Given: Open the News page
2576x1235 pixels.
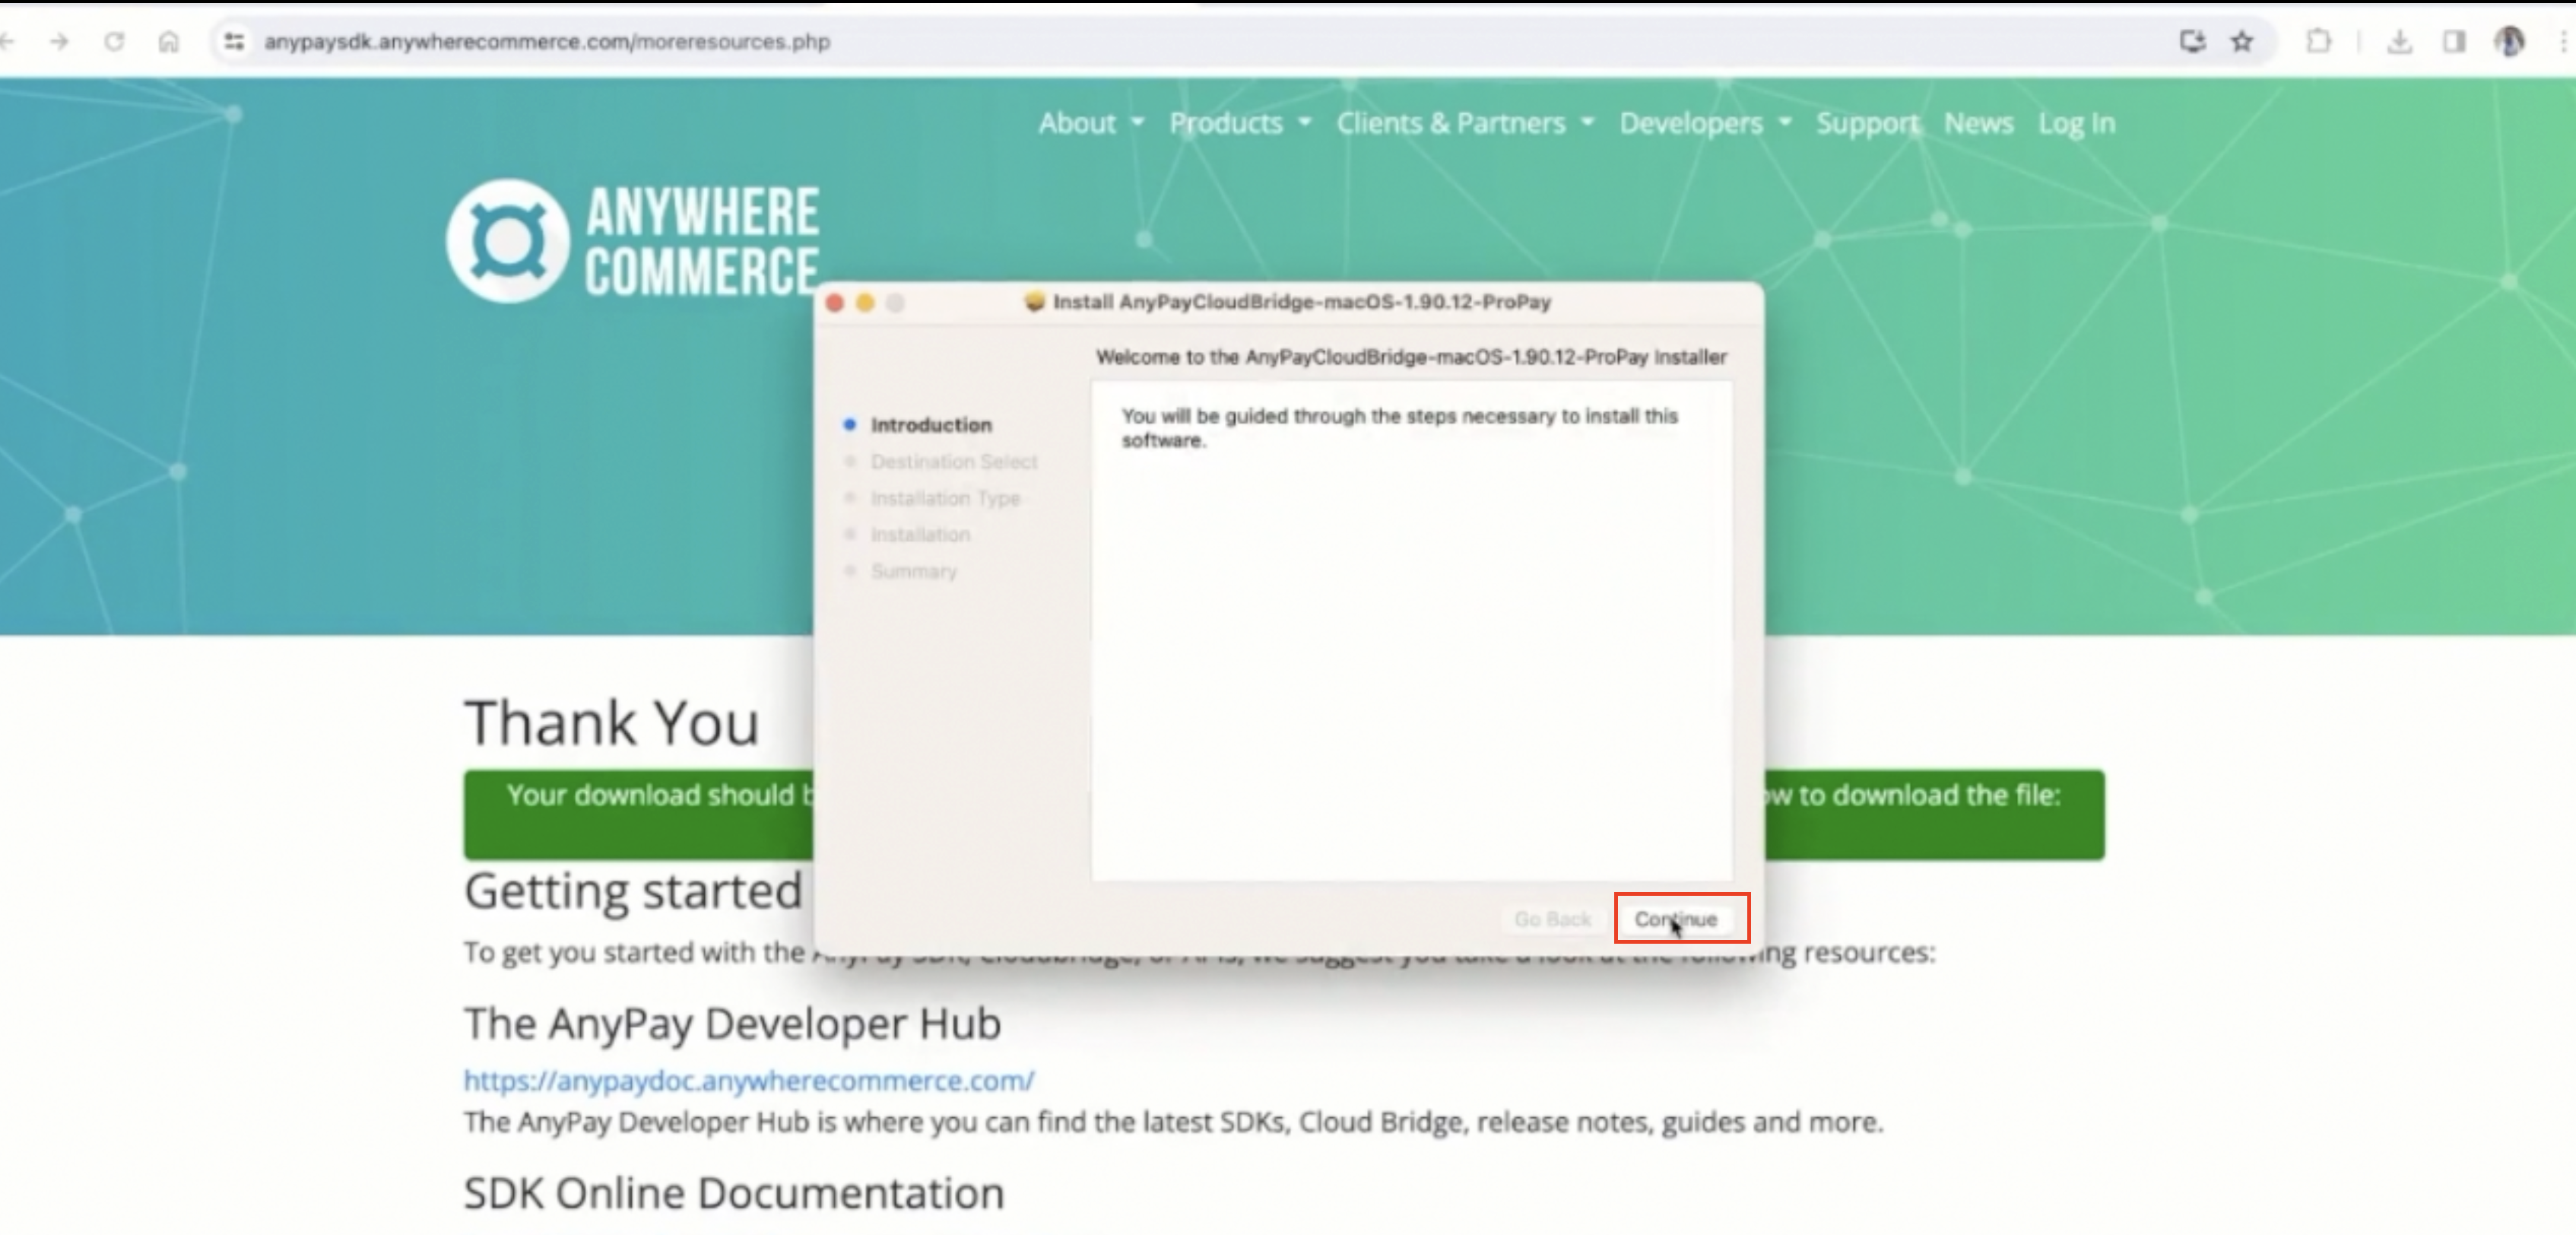Looking at the screenshot, I should (x=1978, y=123).
